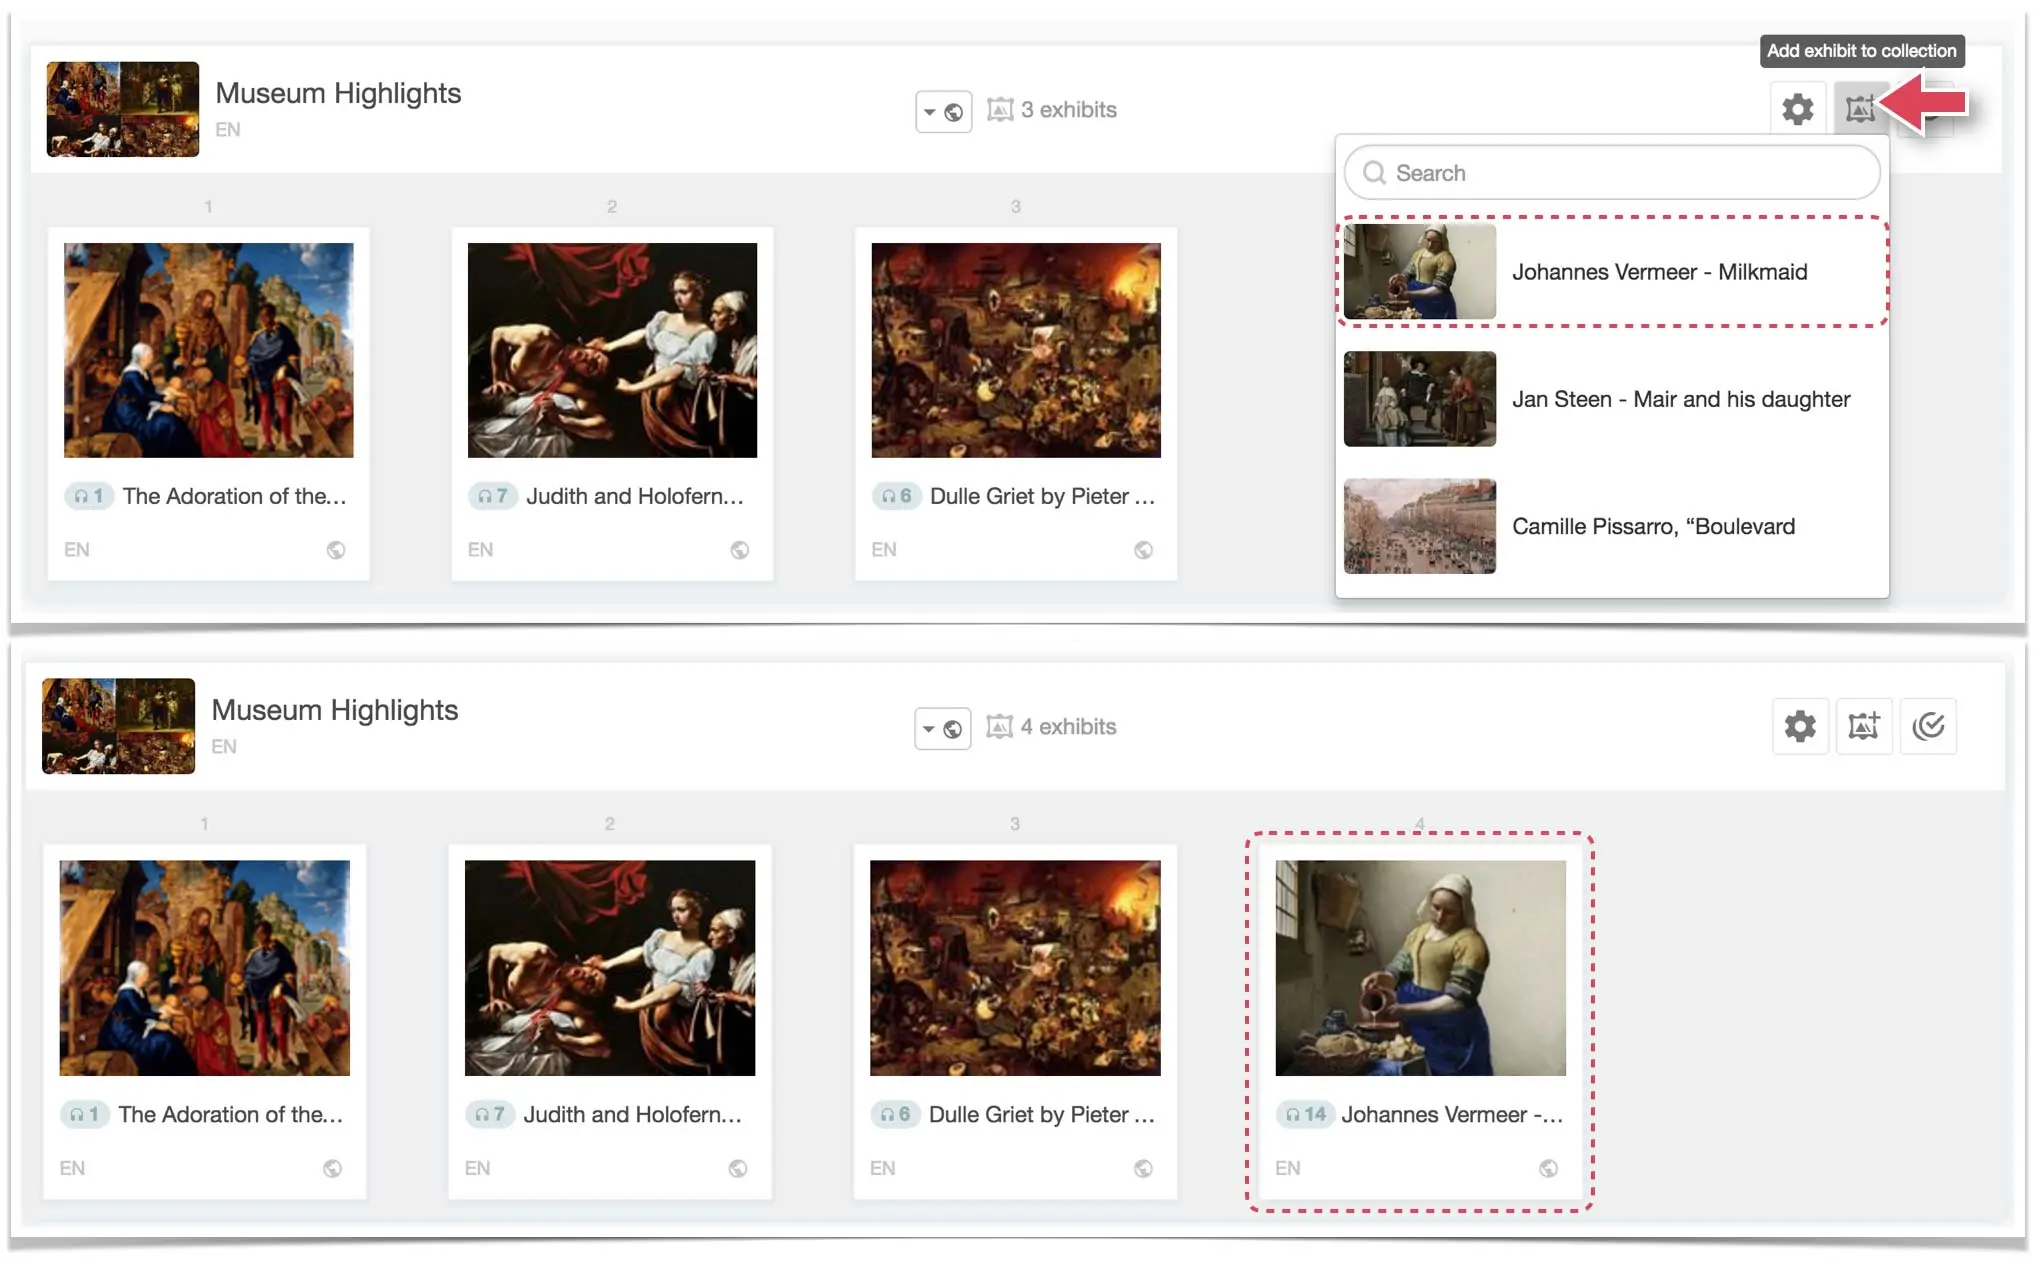Click audio badge 7 on Judith card, 3-exhibits collection
2038x1262 pixels.
(x=493, y=496)
